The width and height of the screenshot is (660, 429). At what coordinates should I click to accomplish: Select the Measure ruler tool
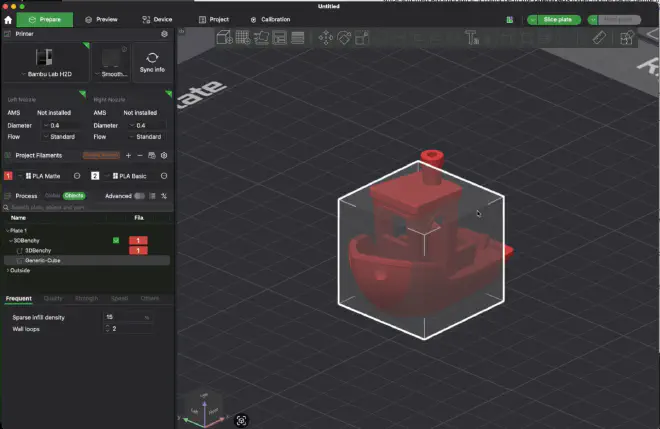[599, 38]
